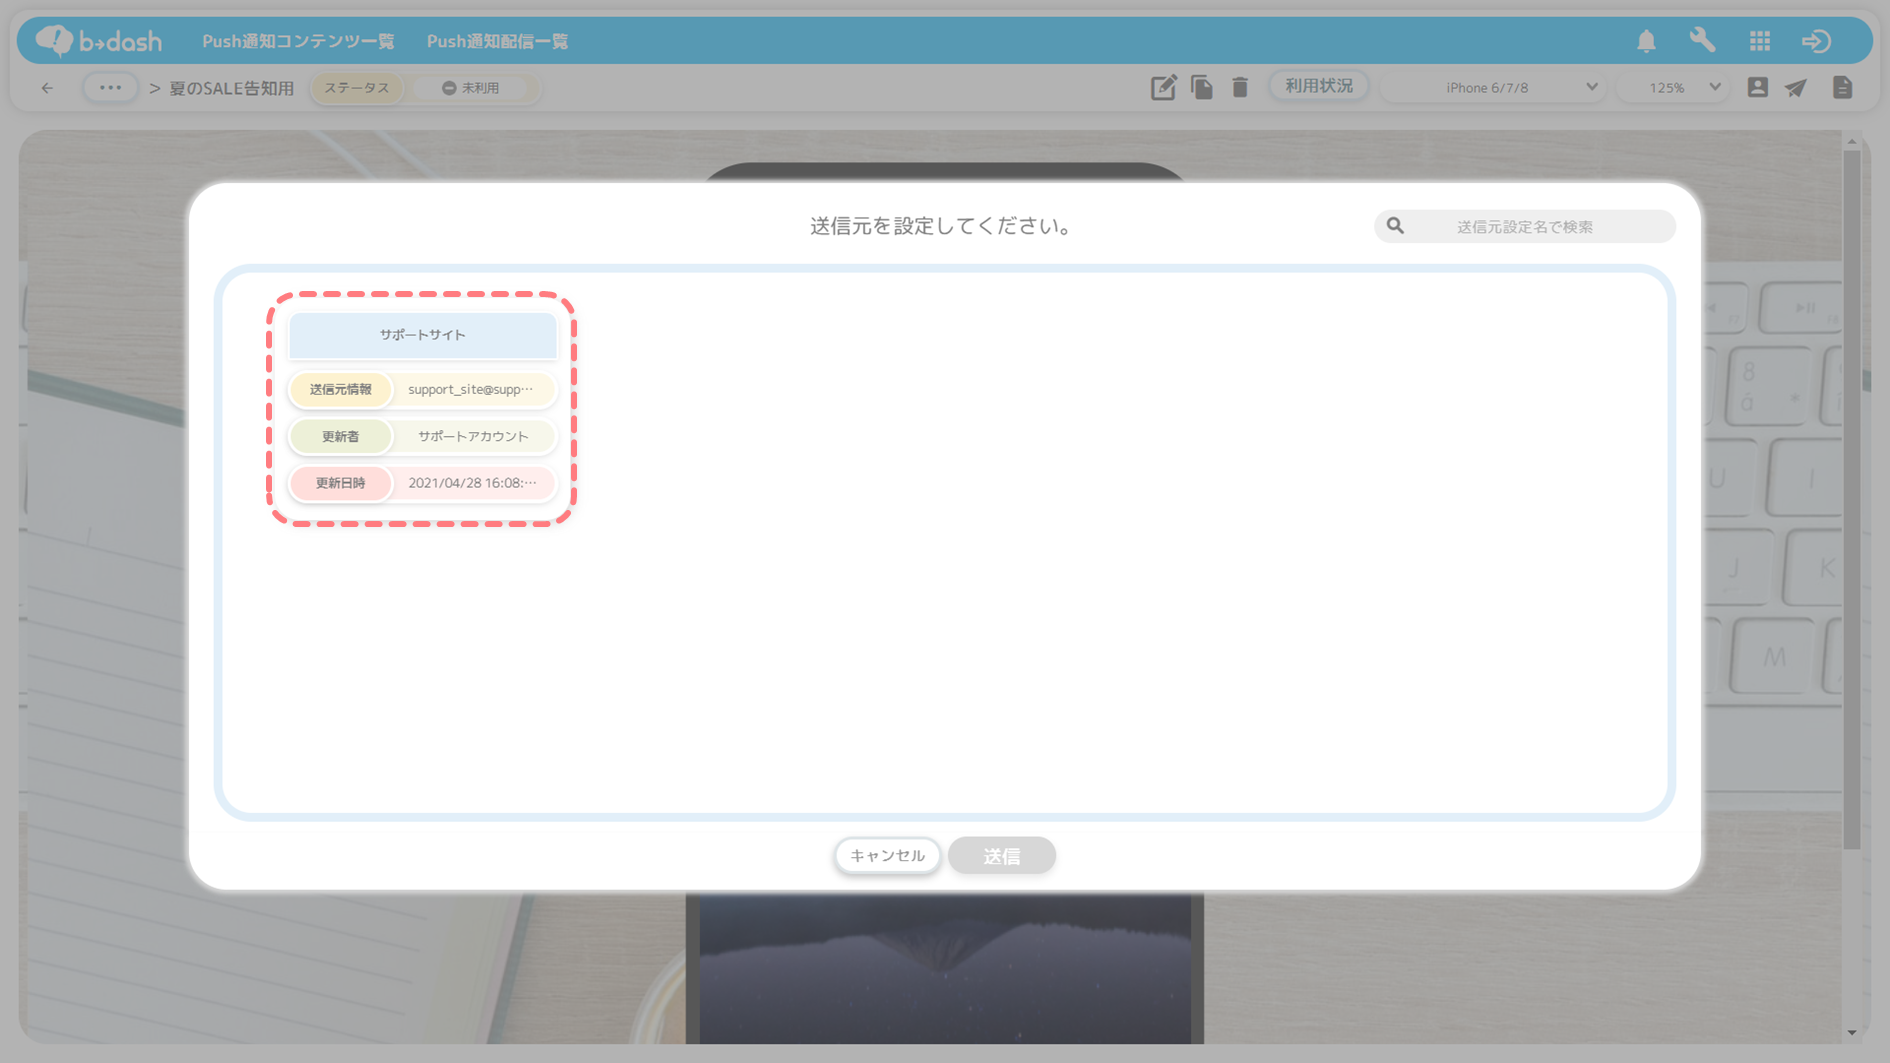The image size is (1890, 1063).
Task: Click the 未利用 status indicator
Action: pyautogui.click(x=471, y=88)
